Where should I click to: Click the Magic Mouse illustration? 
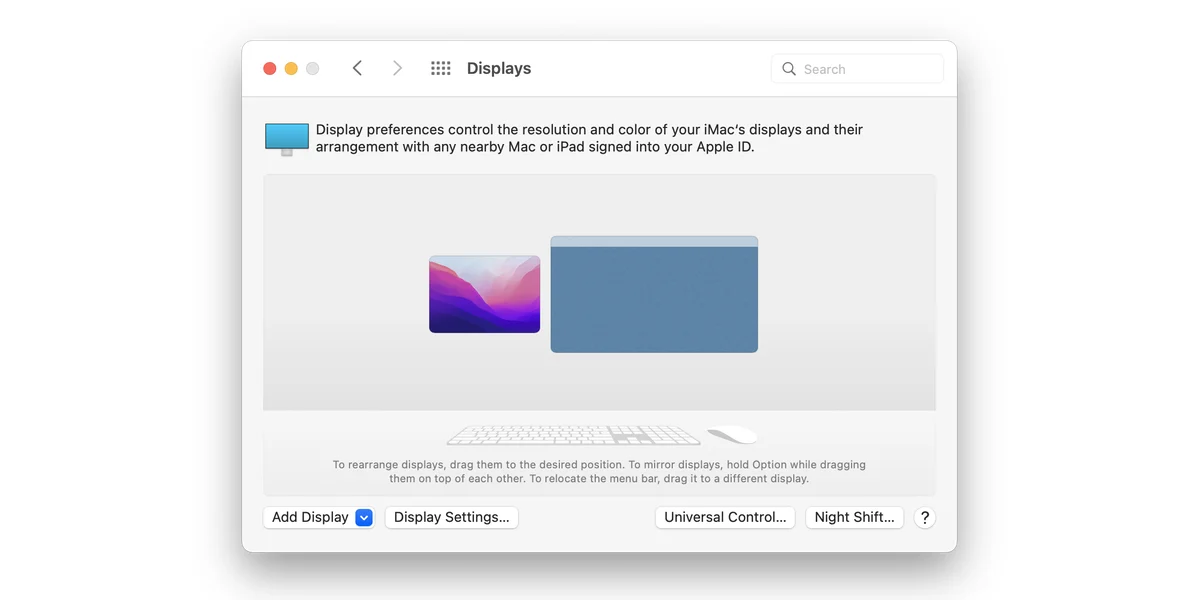click(733, 435)
